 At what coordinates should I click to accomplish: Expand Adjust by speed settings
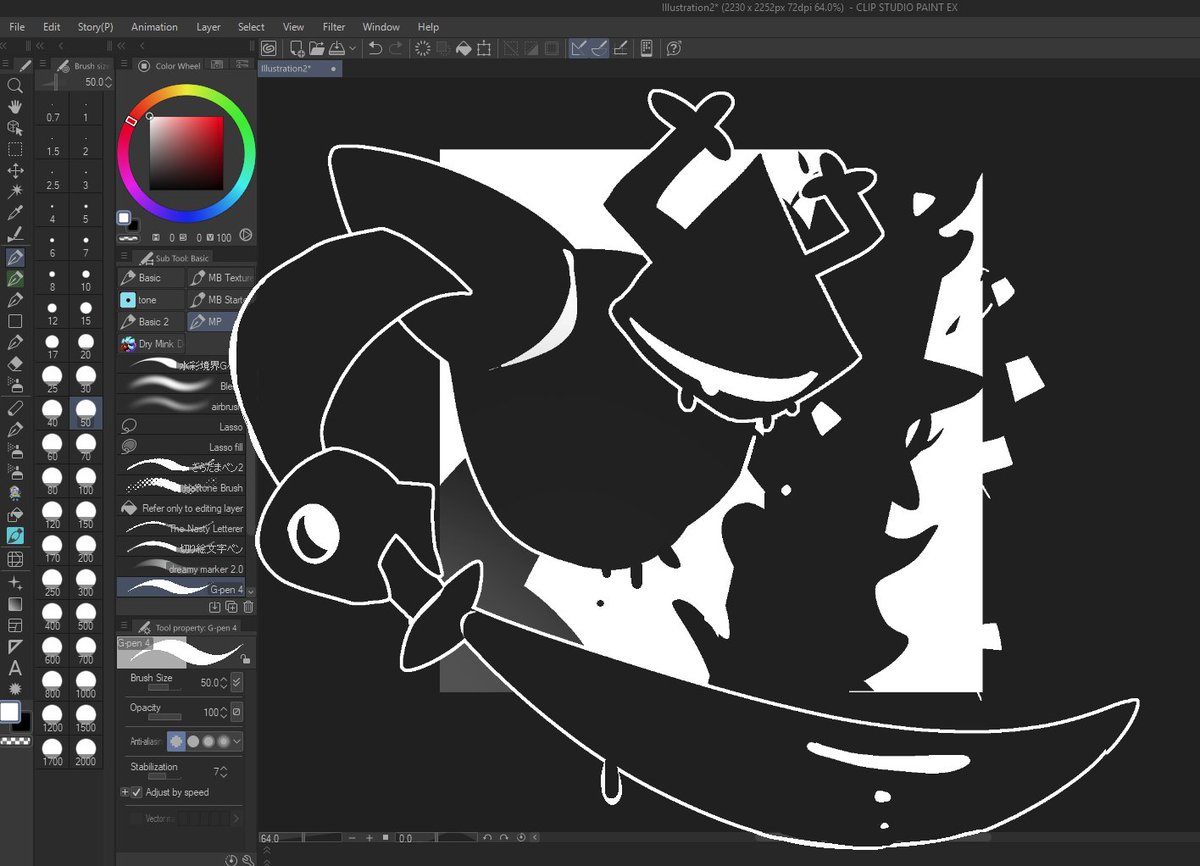125,792
